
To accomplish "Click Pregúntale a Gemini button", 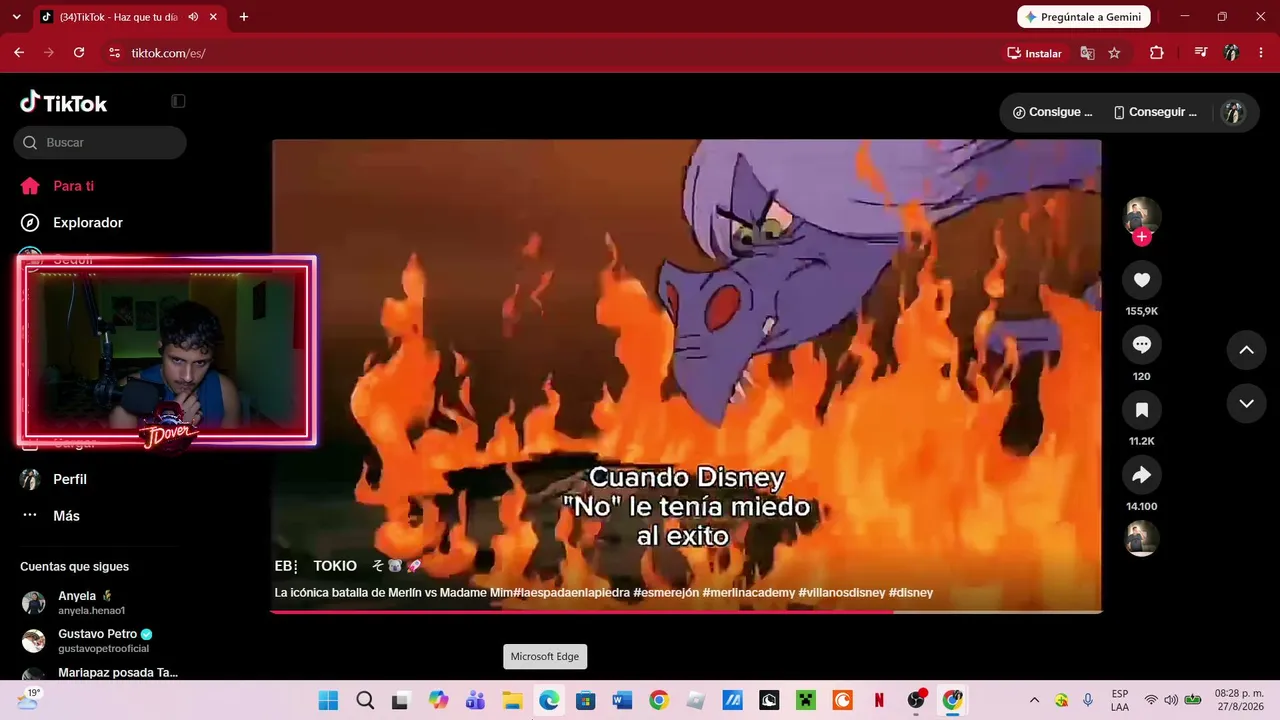I will 1084,17.
